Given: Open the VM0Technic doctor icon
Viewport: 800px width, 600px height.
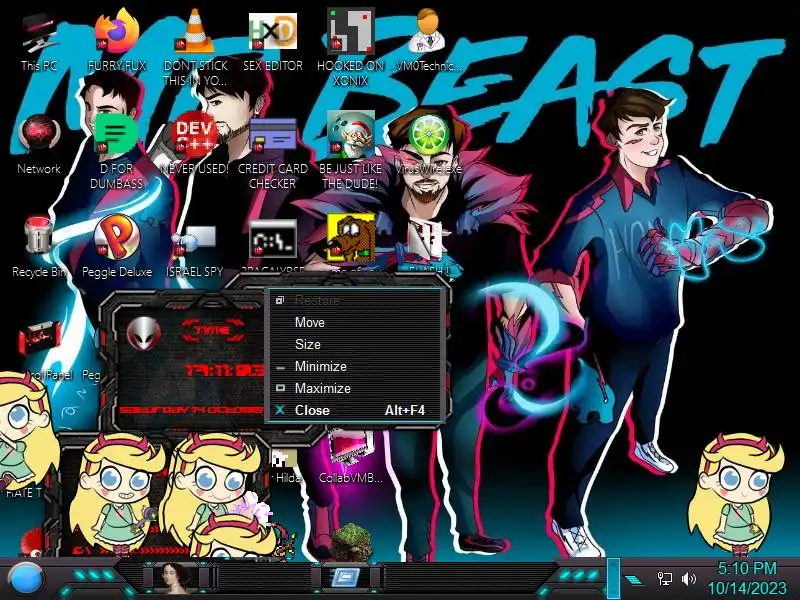Looking at the screenshot, I should coord(428,41).
